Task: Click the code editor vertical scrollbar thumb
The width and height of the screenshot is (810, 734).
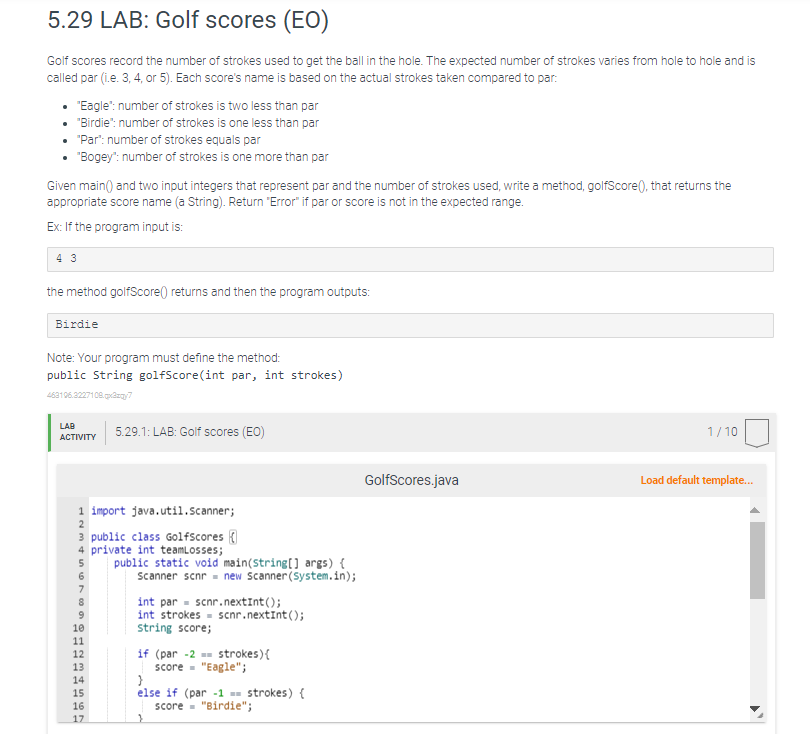Action: (757, 560)
